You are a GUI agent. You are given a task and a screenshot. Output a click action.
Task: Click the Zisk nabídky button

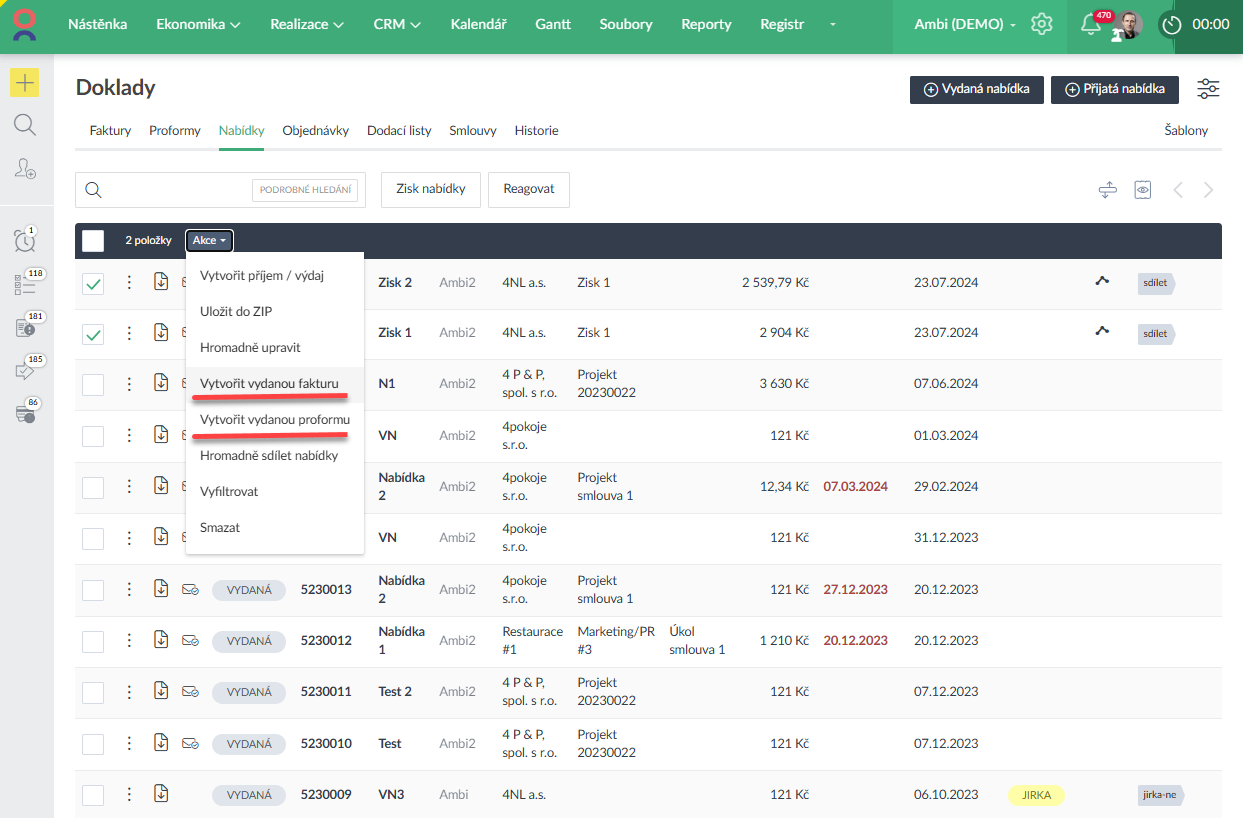[430, 189]
